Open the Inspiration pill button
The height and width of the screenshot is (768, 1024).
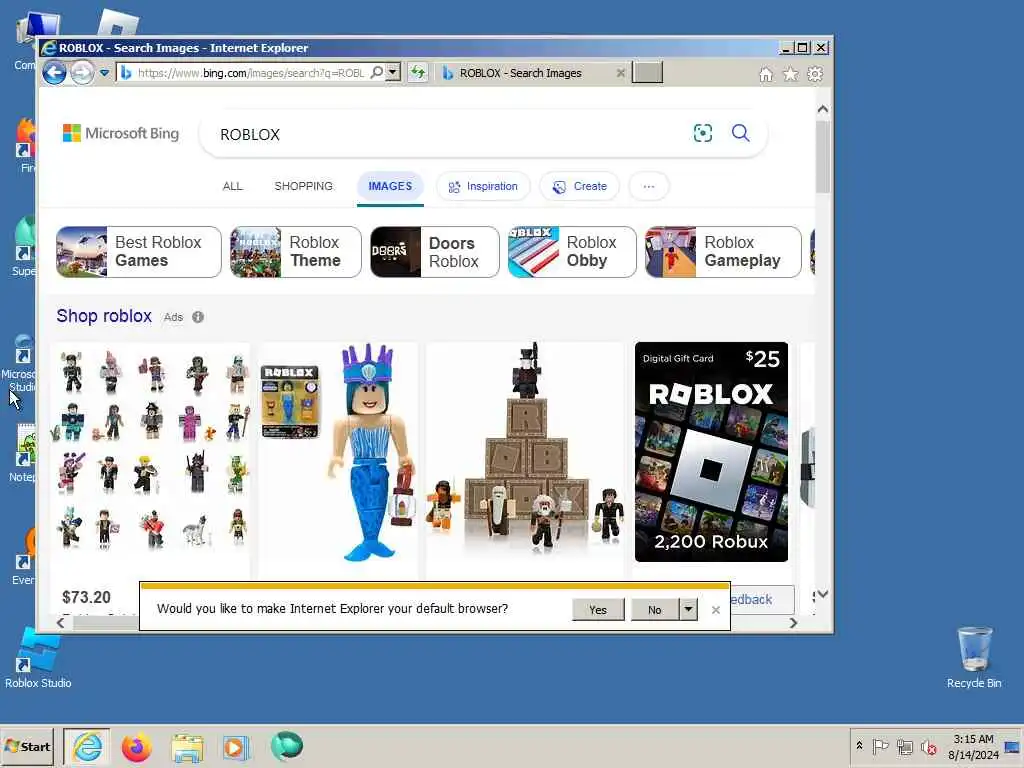click(483, 187)
